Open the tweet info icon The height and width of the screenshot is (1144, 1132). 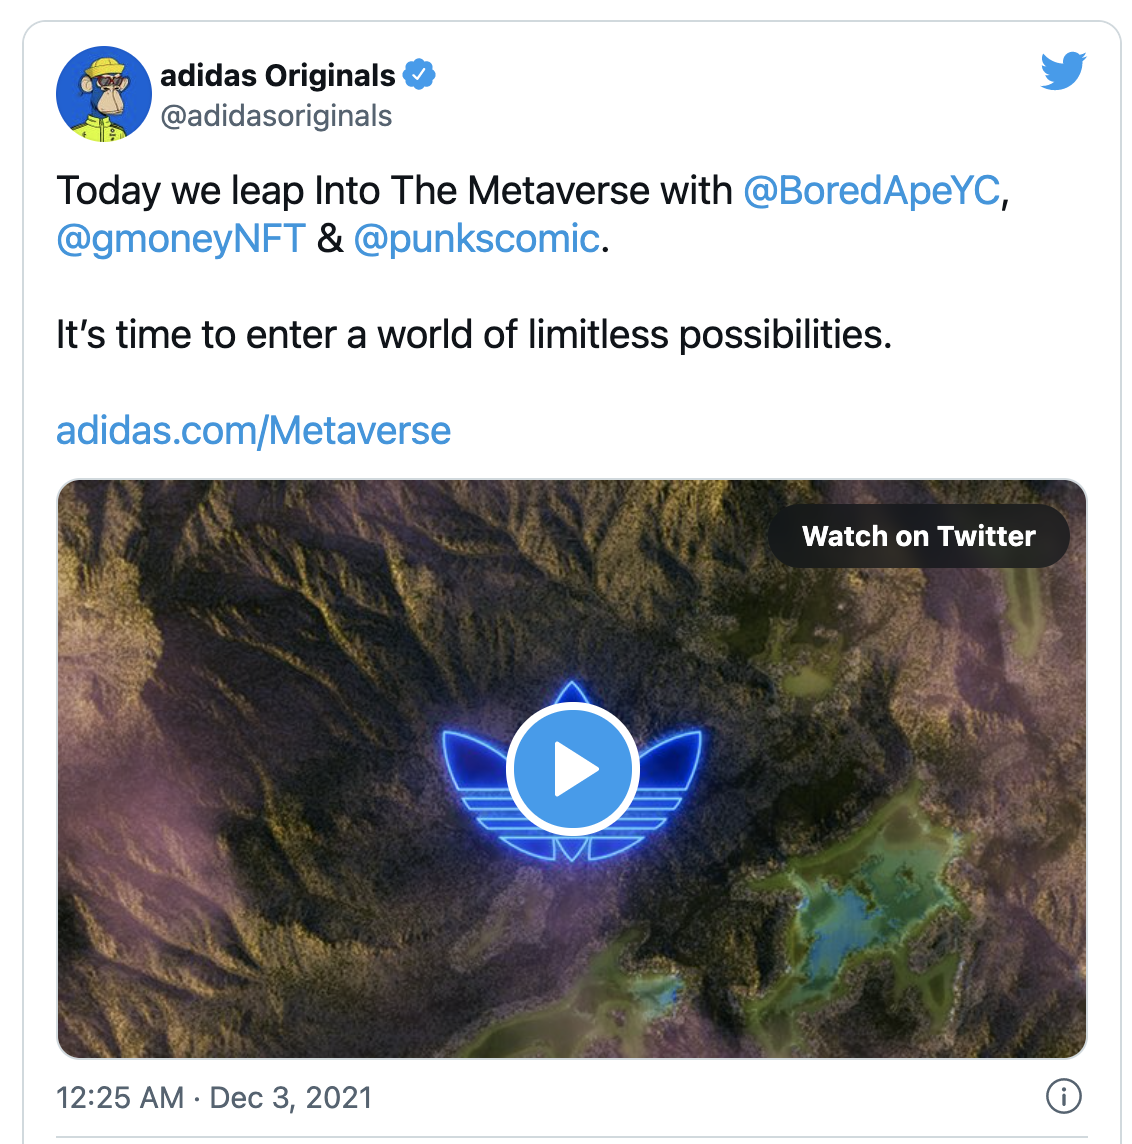click(1063, 1097)
